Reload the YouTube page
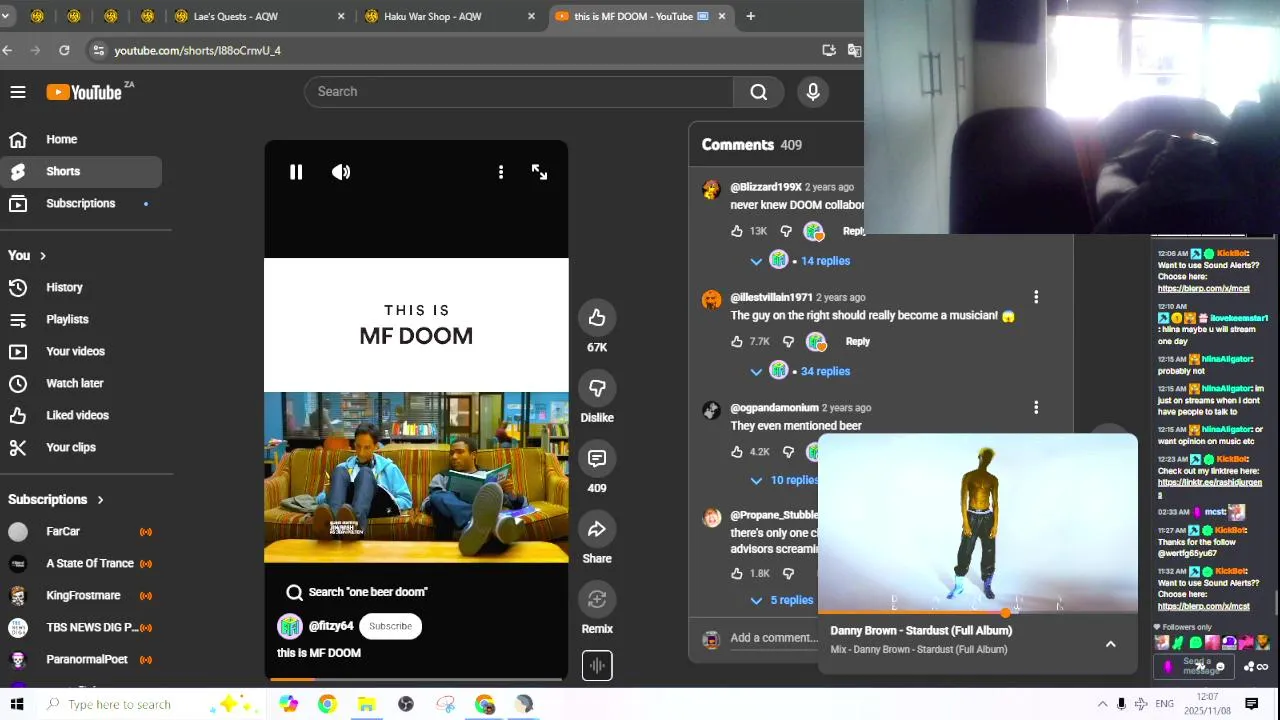This screenshot has height=720, width=1280. pyautogui.click(x=64, y=50)
